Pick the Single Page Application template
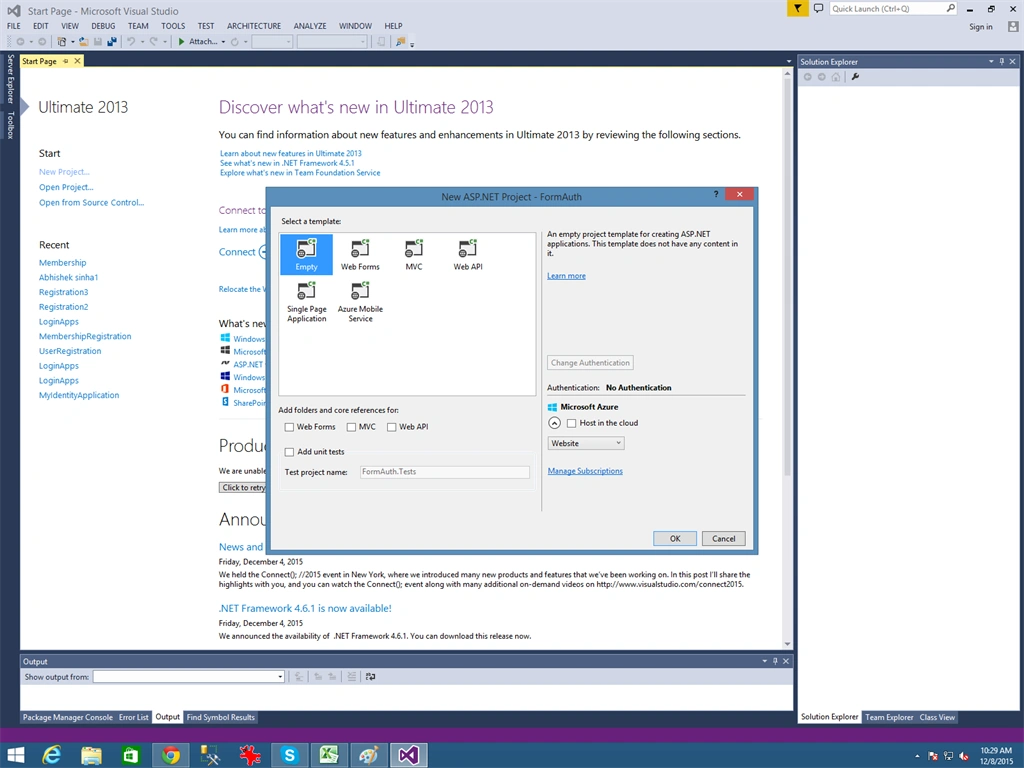The image size is (1024, 768). coord(306,301)
